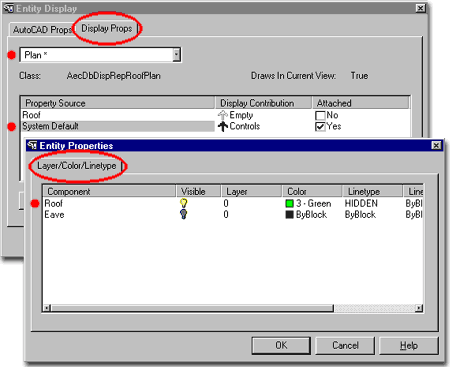Click the HIDDEN linetype for Roof
This screenshot has height=367, width=450.
click(x=361, y=203)
